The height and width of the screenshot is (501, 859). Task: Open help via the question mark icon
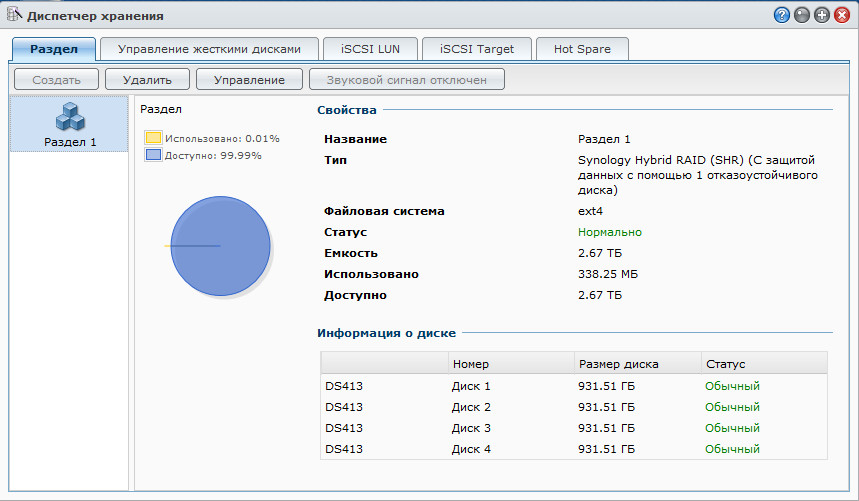[x=782, y=16]
